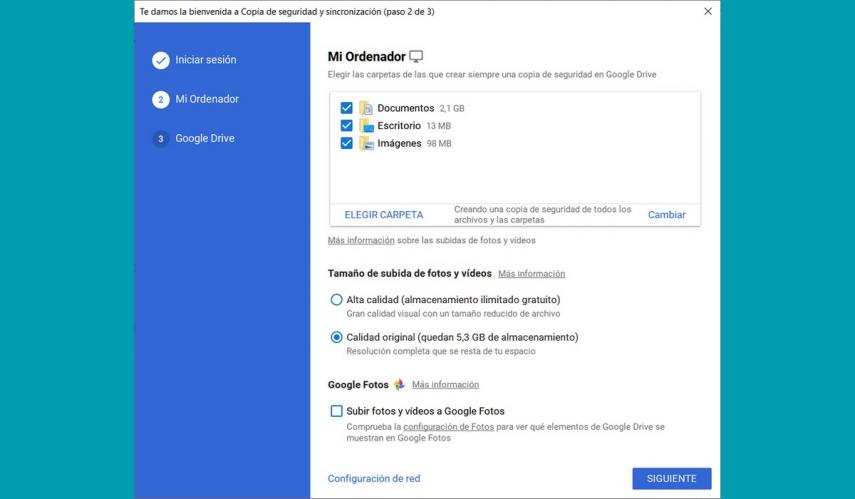Select the Alta calidad radio button

click(x=336, y=299)
